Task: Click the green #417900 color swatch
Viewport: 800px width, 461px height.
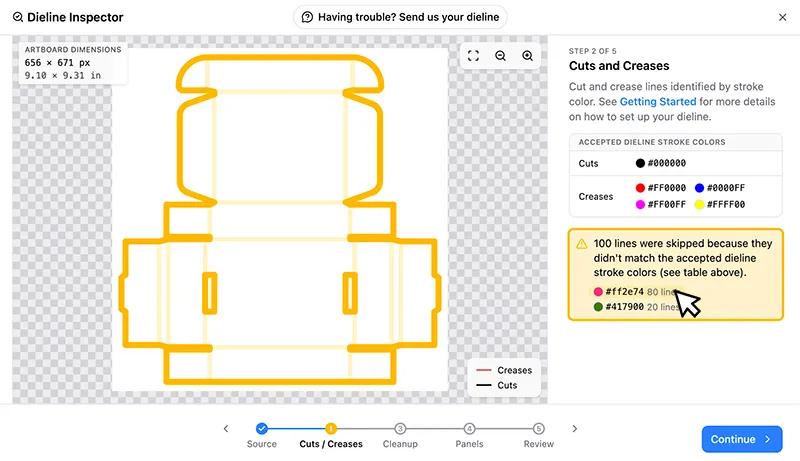Action: tap(598, 306)
